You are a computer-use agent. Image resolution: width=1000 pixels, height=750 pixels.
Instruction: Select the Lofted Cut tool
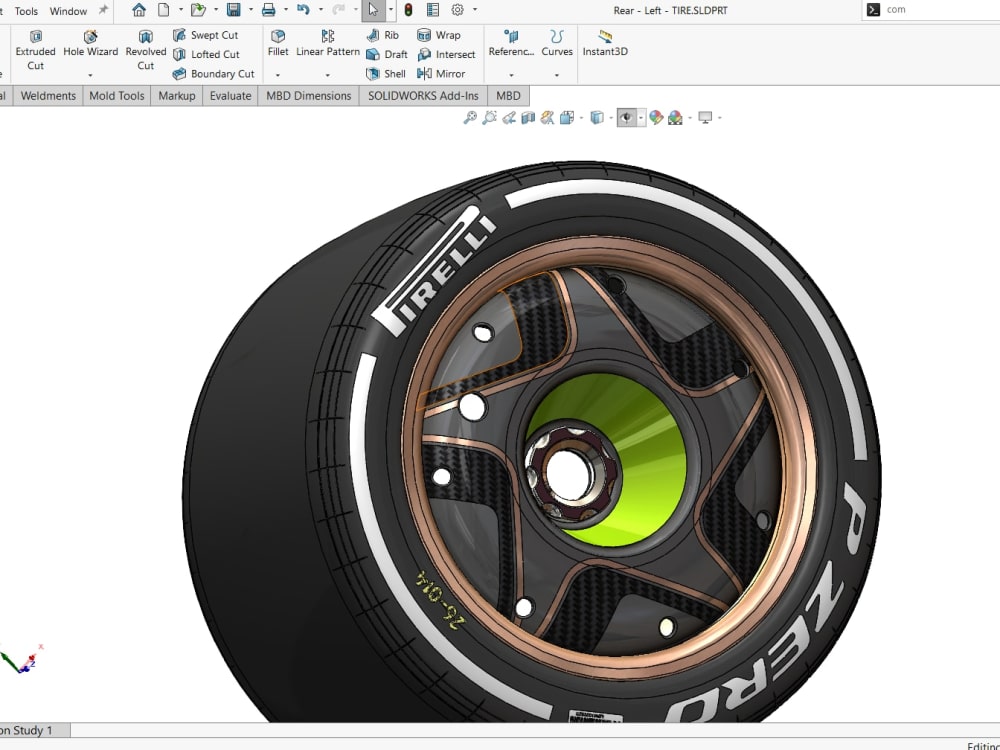[x=207, y=54]
